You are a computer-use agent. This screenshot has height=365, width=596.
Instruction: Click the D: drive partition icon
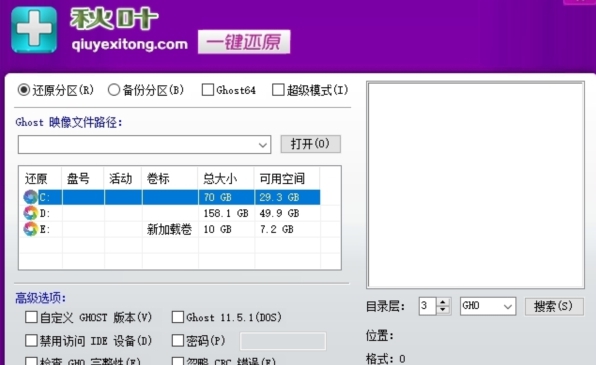point(30,213)
